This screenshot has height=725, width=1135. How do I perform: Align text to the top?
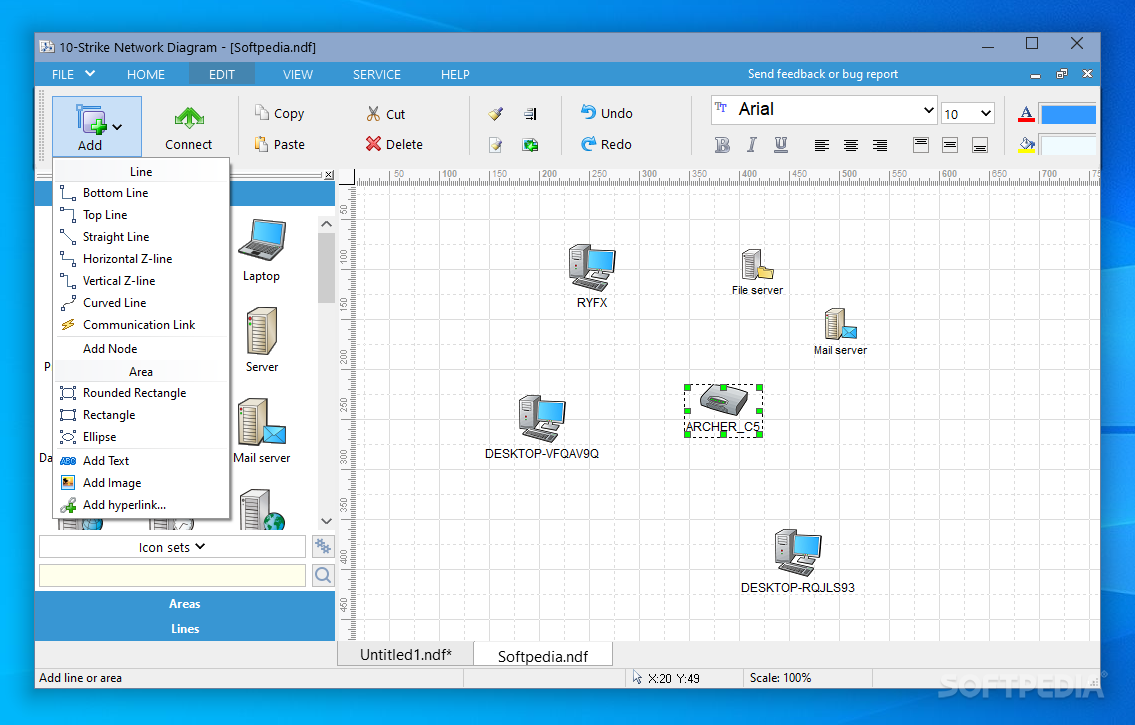click(x=921, y=145)
